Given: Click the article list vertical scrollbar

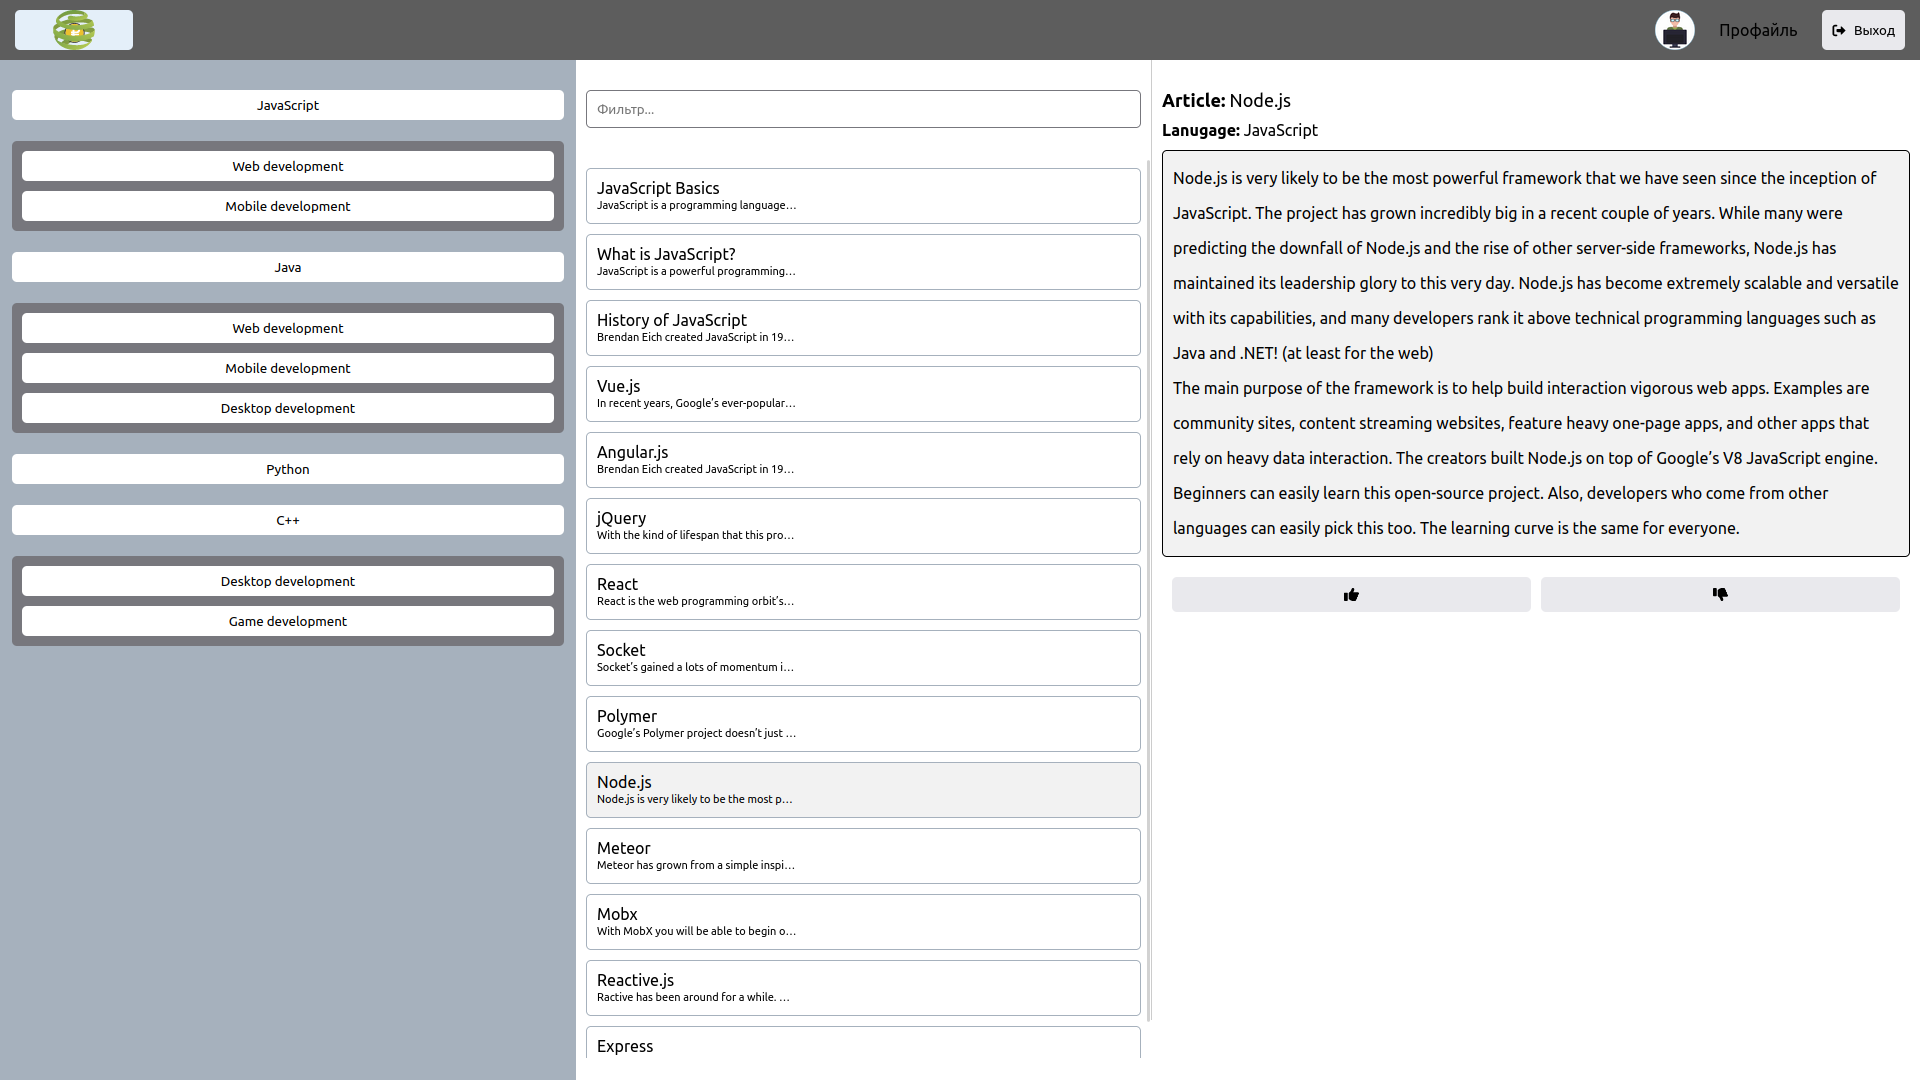Looking at the screenshot, I should 1148,590.
